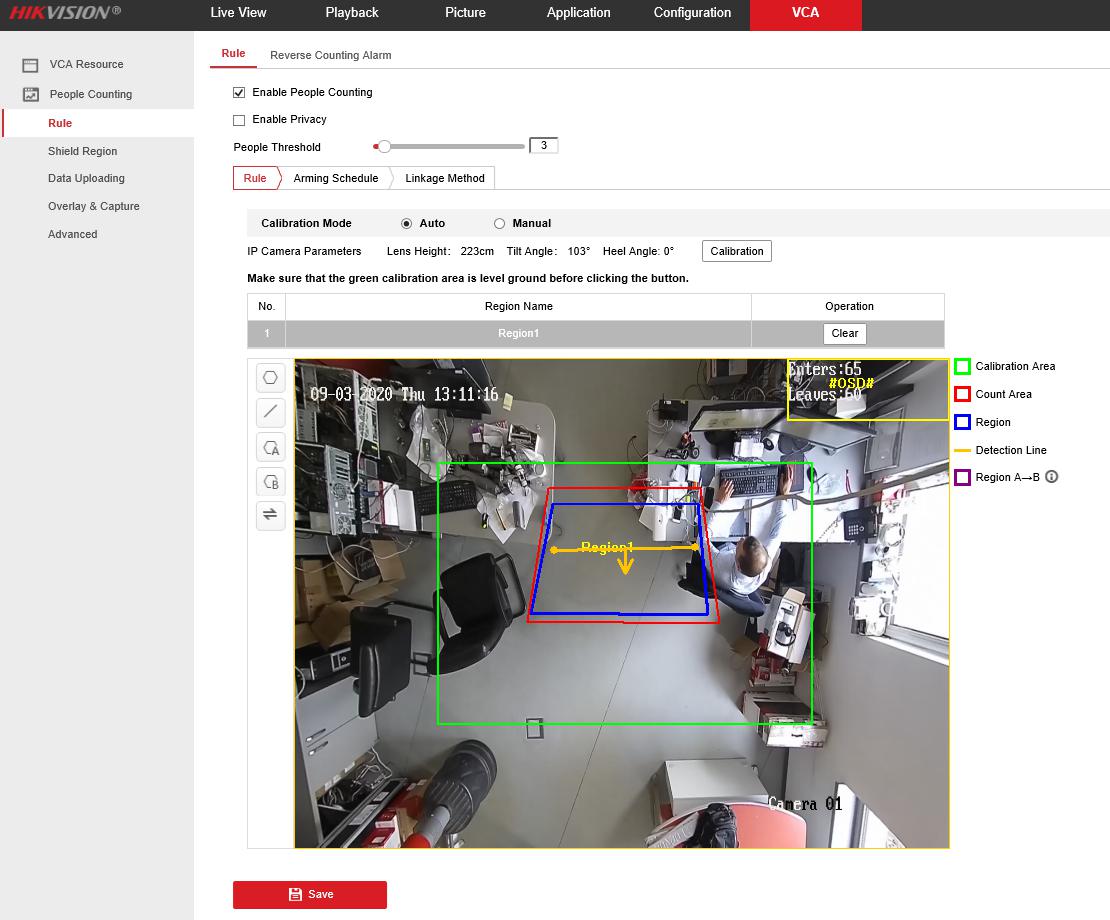Click the People Counting sidebar icon
This screenshot has height=920, width=1110.
(31, 95)
